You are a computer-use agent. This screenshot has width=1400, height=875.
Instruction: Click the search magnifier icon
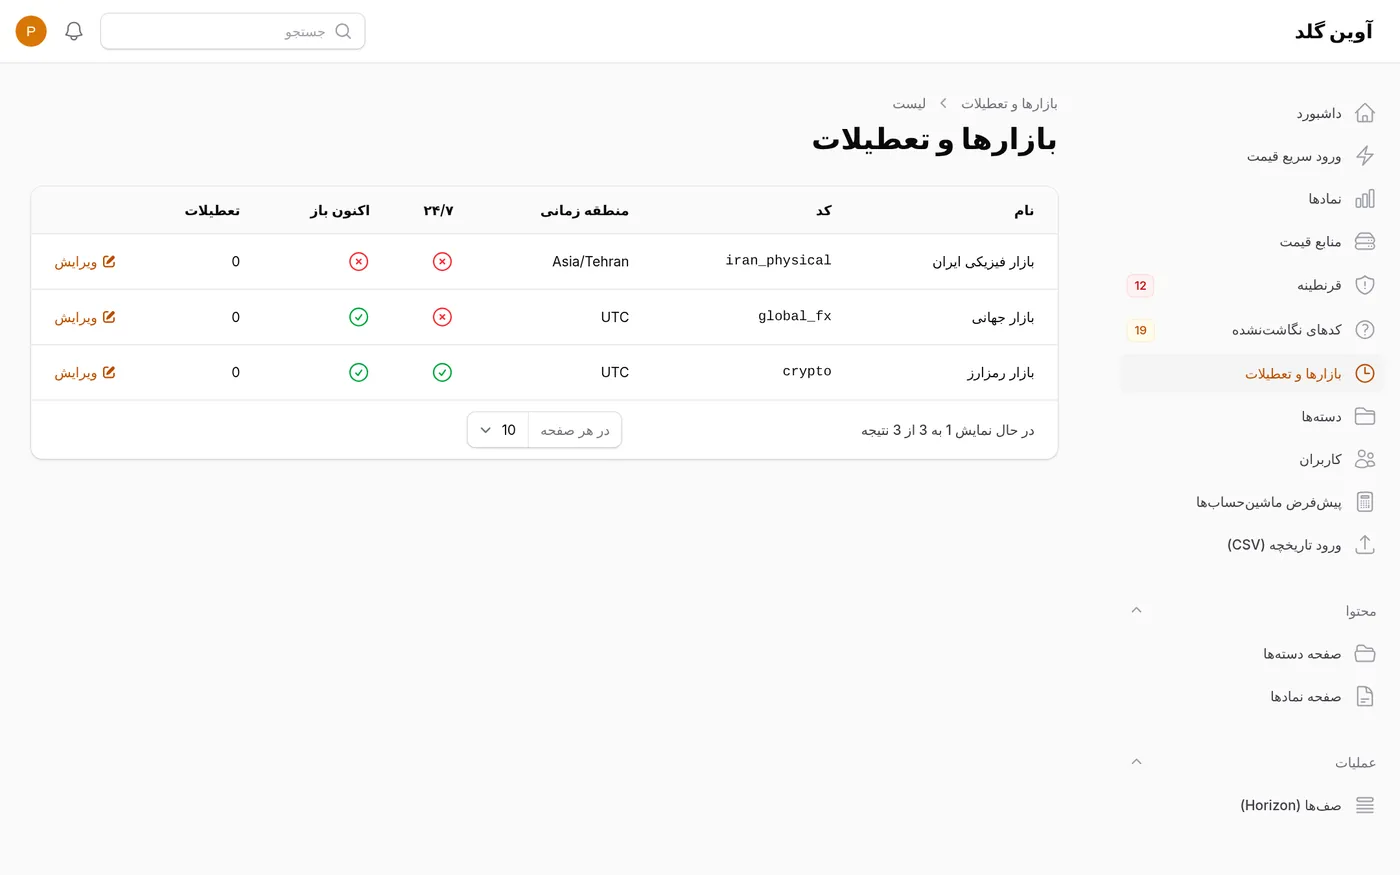343,31
